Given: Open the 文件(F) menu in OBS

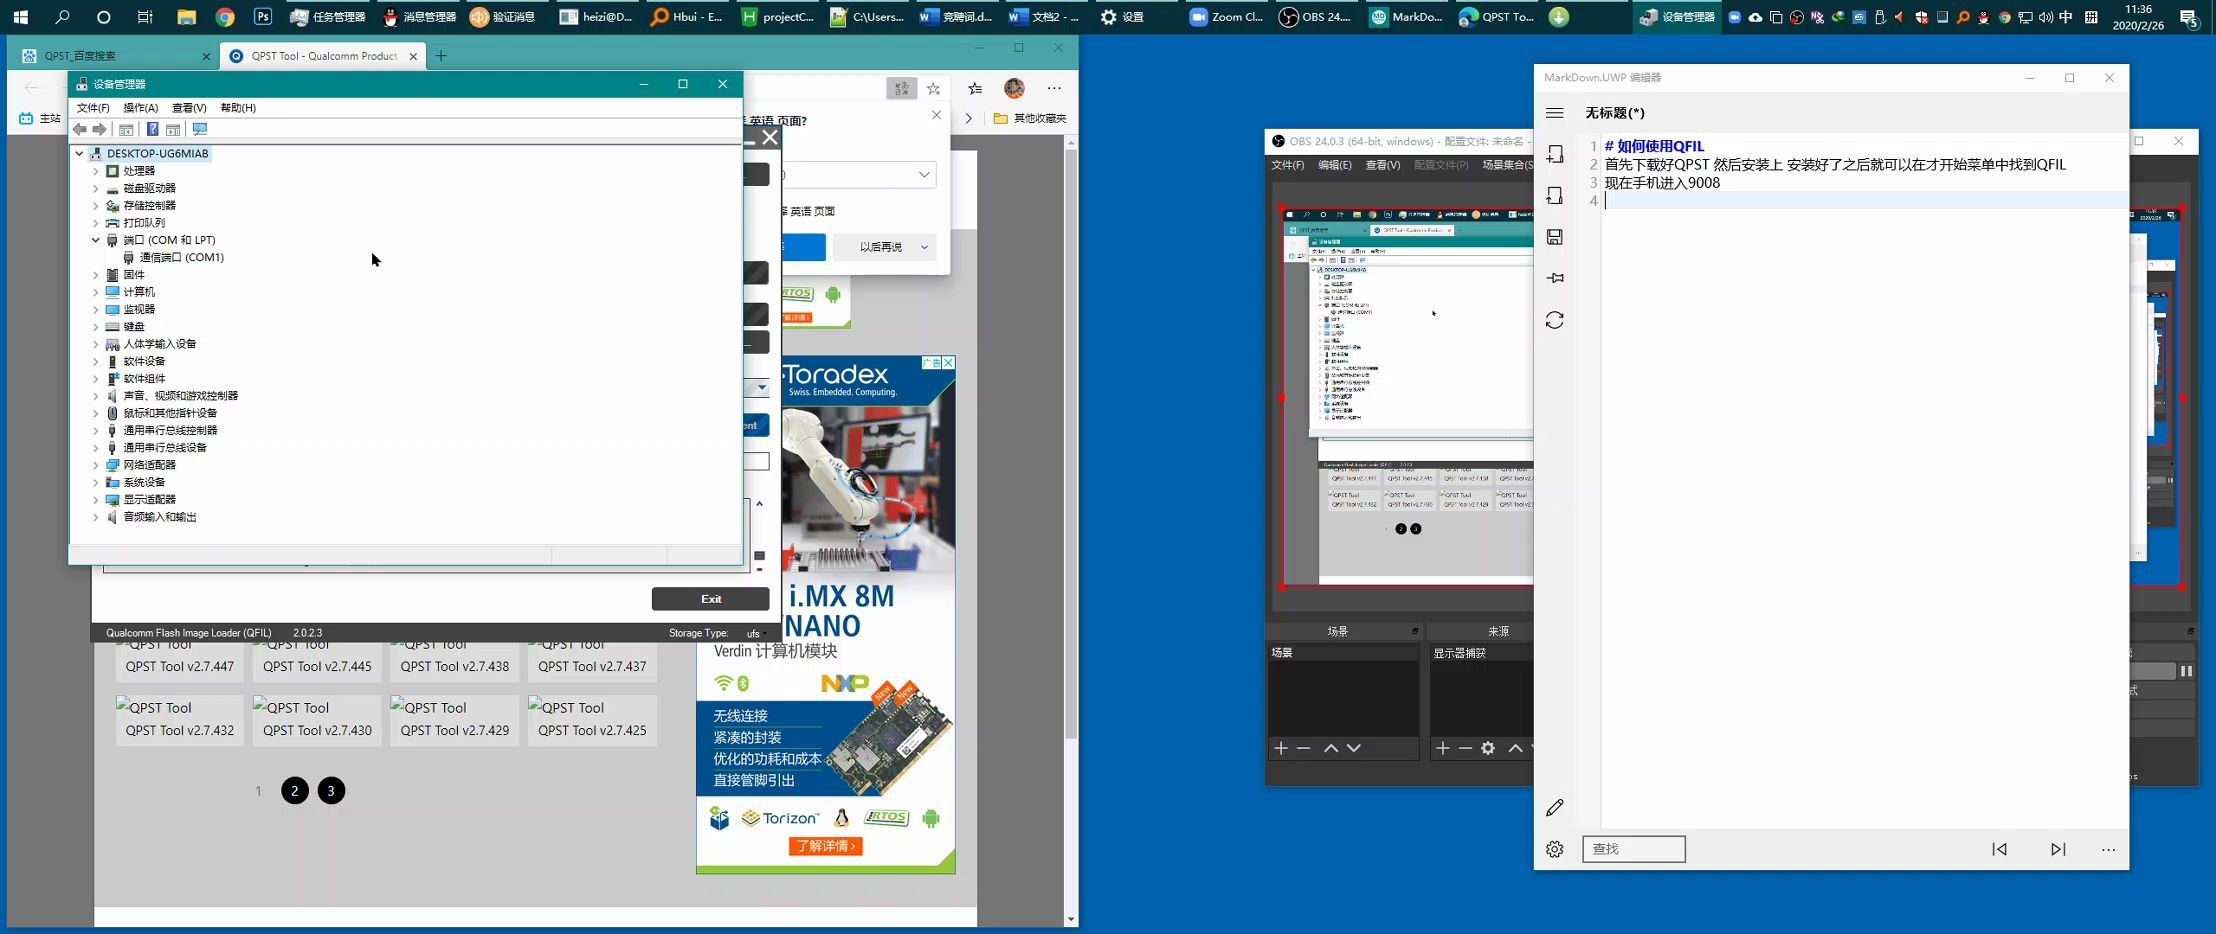Looking at the screenshot, I should click(1287, 165).
